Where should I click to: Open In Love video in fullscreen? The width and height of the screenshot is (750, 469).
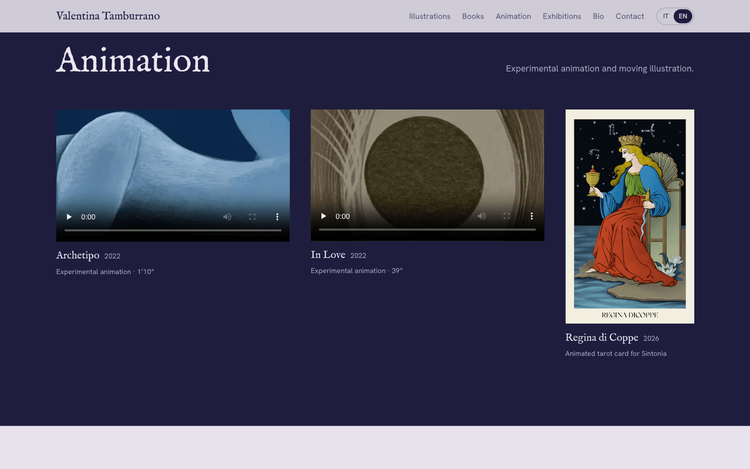click(507, 216)
